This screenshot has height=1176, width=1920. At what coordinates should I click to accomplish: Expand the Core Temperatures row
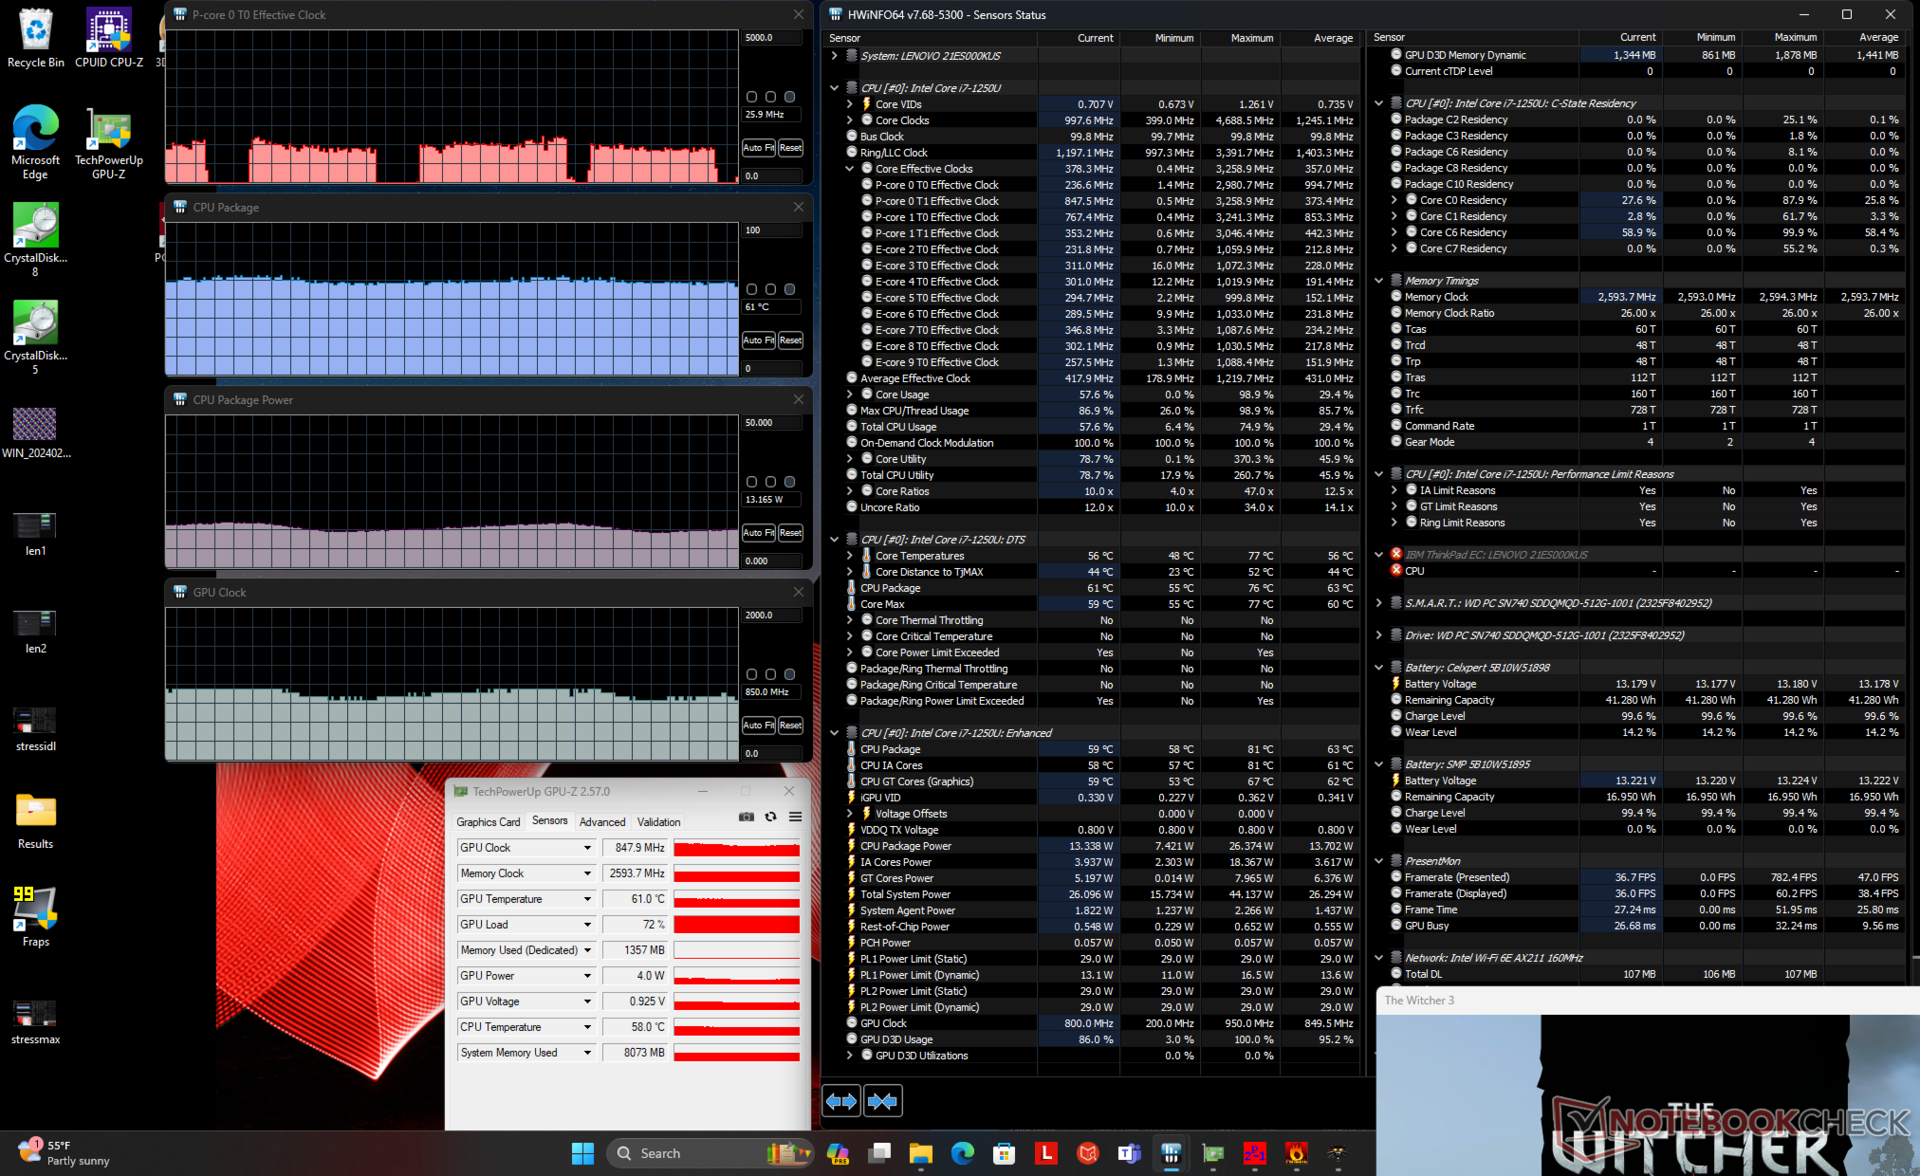(850, 556)
